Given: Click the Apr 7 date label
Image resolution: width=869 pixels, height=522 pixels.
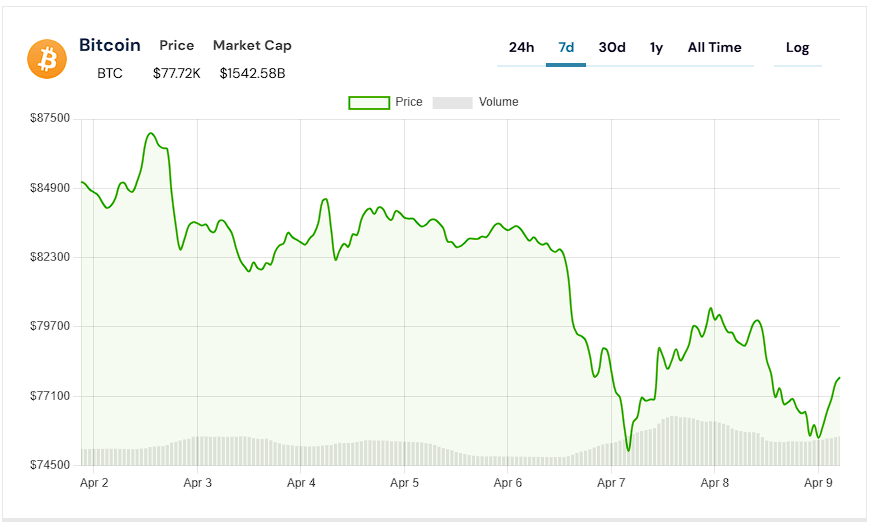Looking at the screenshot, I should point(611,483).
